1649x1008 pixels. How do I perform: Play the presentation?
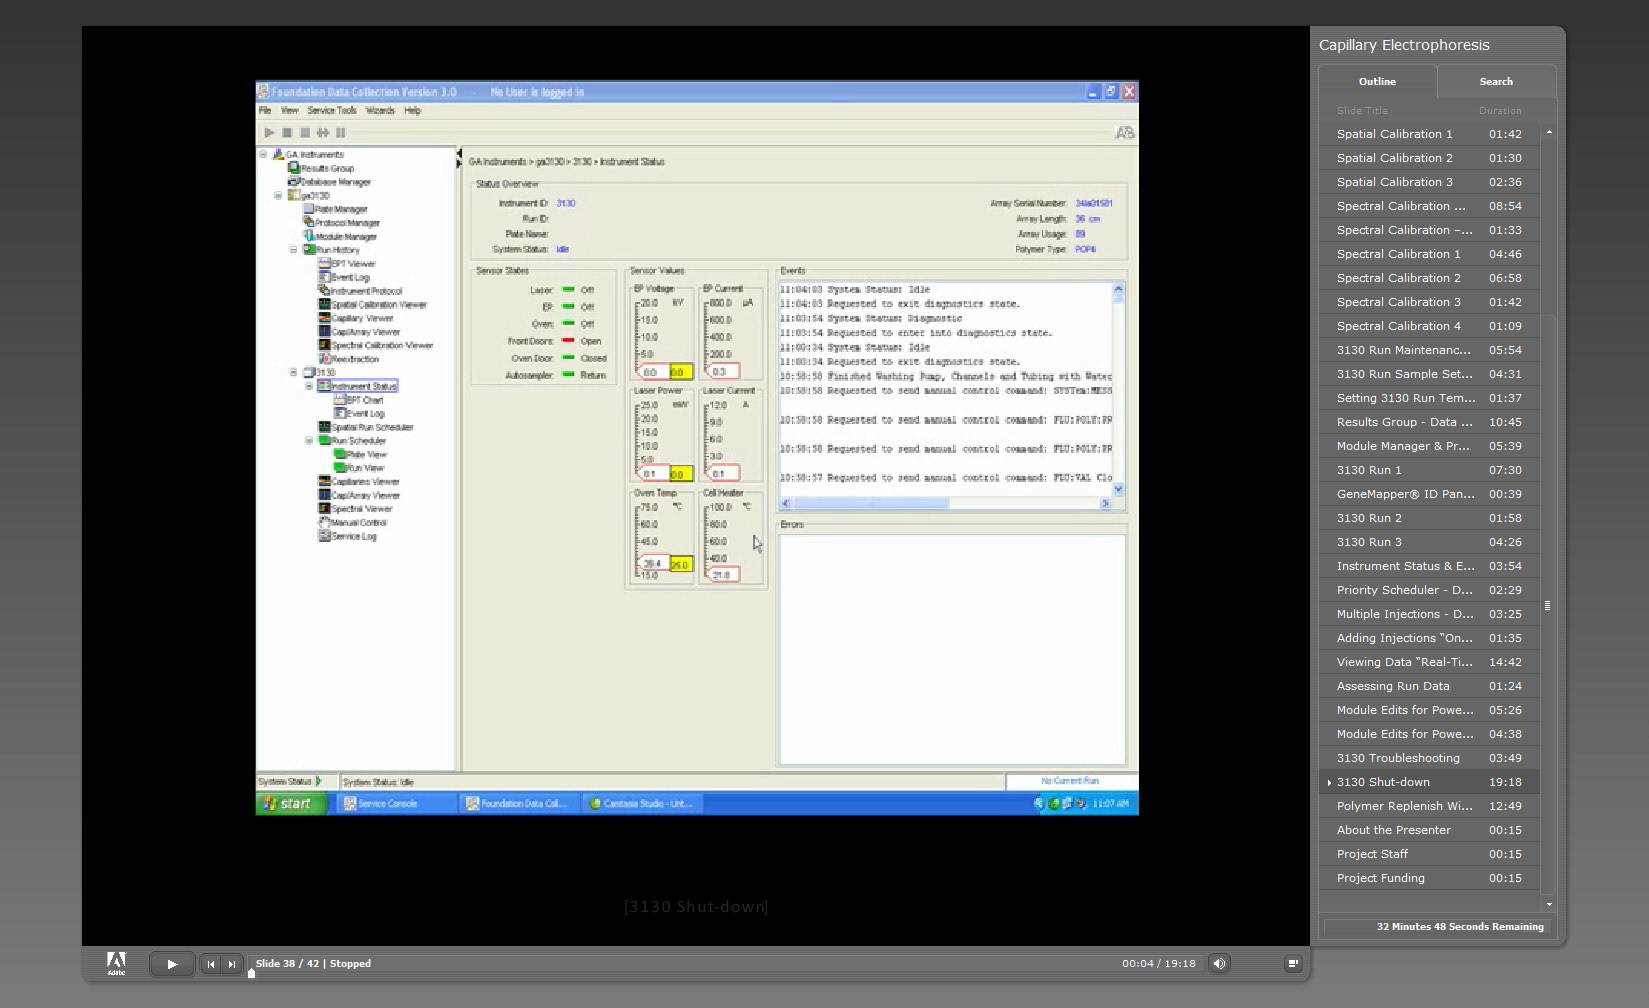pyautogui.click(x=172, y=964)
